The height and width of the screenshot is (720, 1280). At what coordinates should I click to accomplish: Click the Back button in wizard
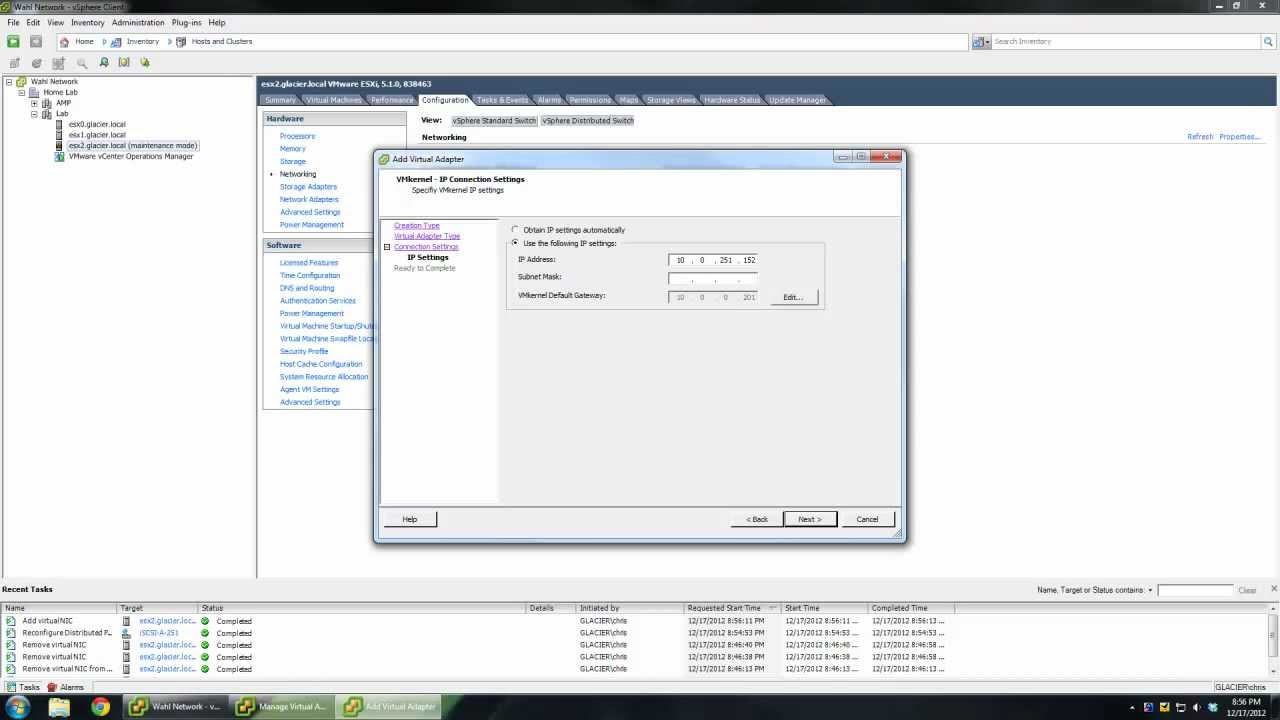(x=757, y=519)
